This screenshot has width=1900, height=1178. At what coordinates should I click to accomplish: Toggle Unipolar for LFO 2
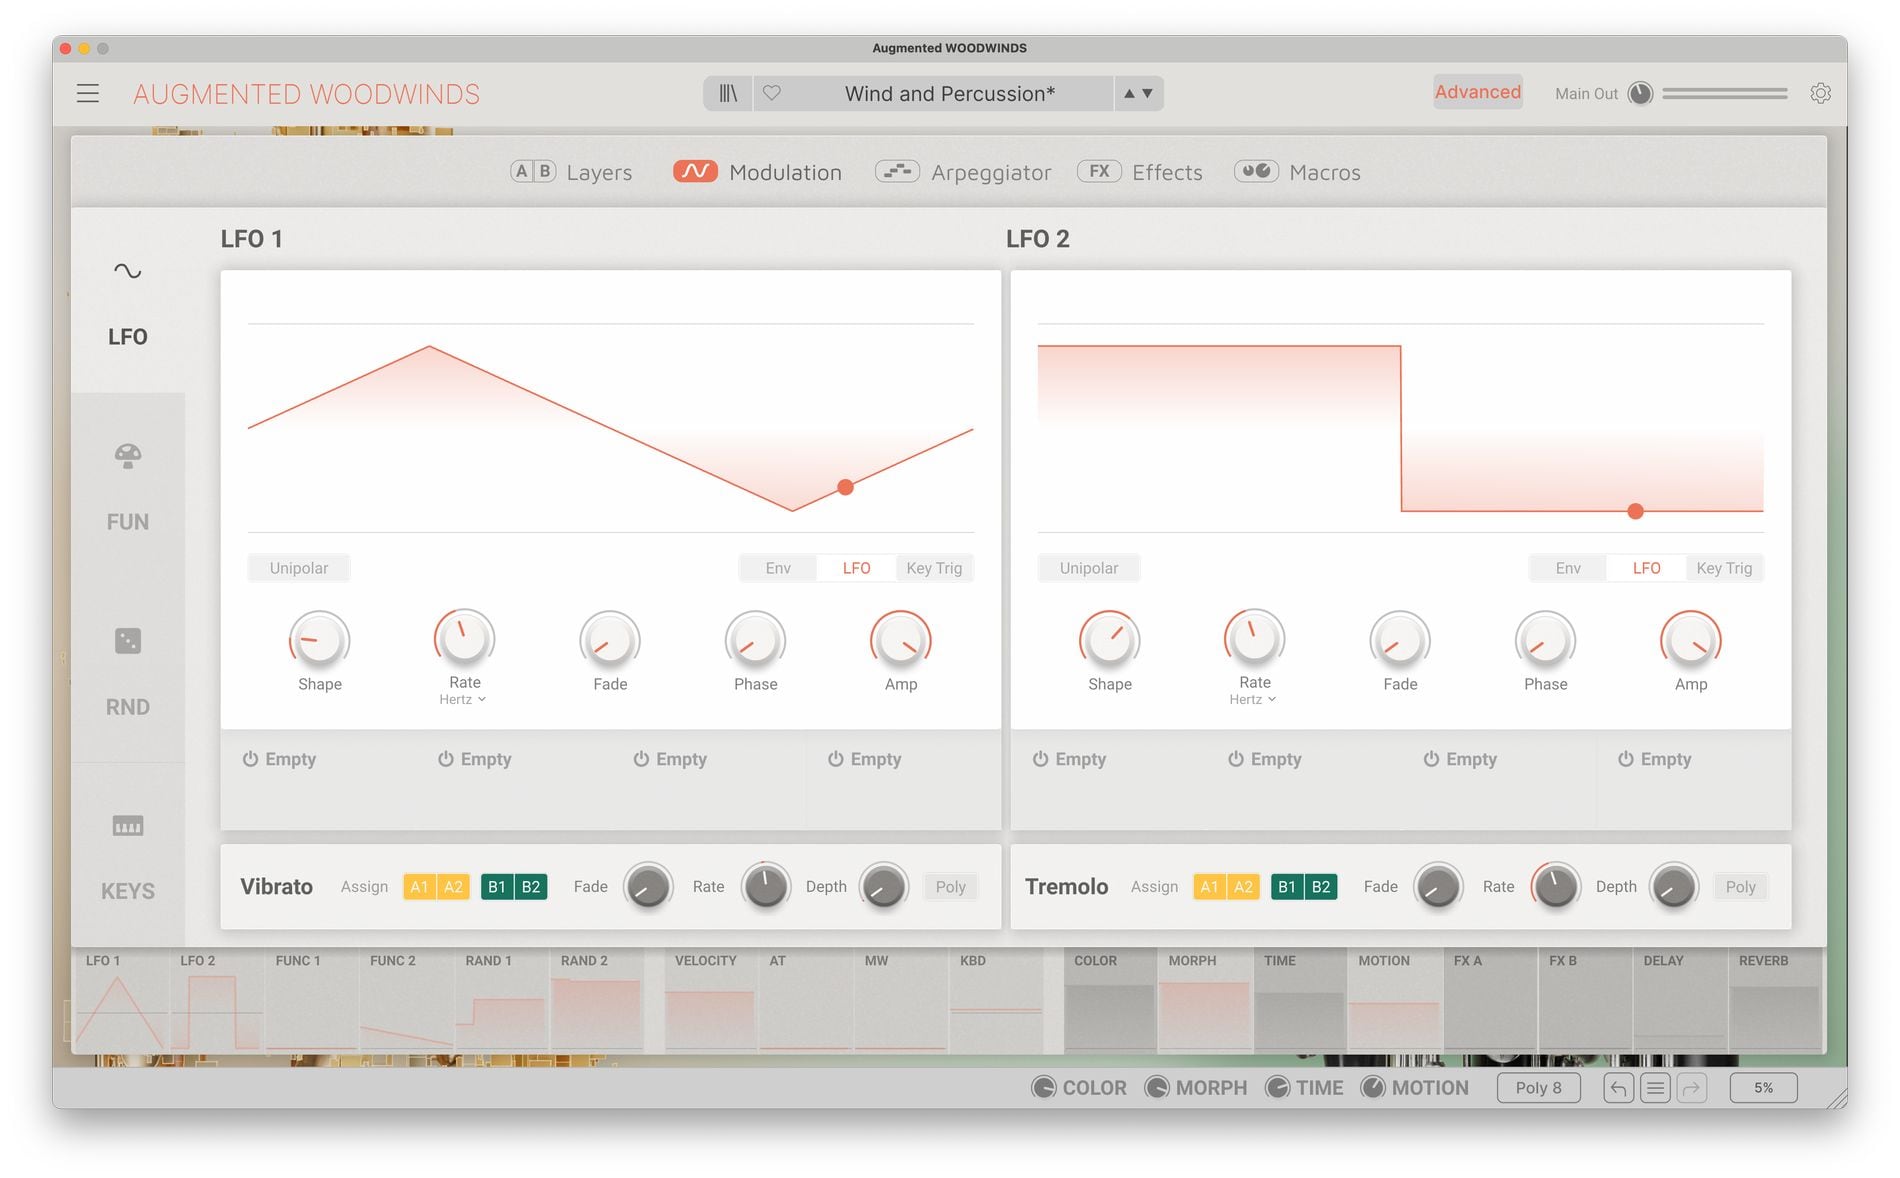tap(1089, 568)
